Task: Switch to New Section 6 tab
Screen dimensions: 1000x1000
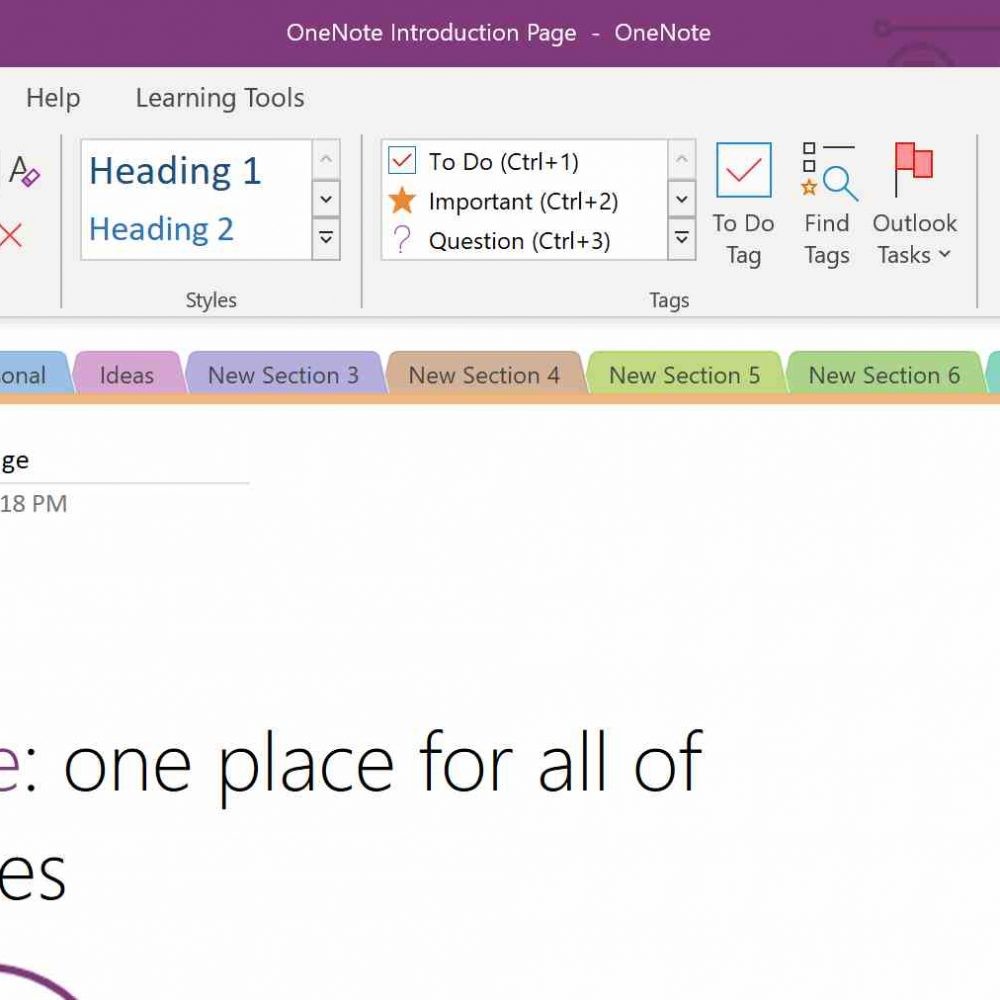Action: (884, 375)
